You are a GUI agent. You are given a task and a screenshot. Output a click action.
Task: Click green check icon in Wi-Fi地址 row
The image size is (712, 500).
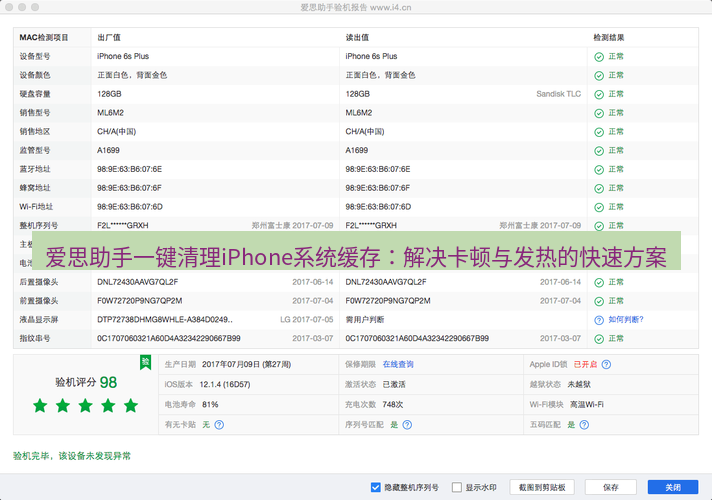tap(599, 208)
